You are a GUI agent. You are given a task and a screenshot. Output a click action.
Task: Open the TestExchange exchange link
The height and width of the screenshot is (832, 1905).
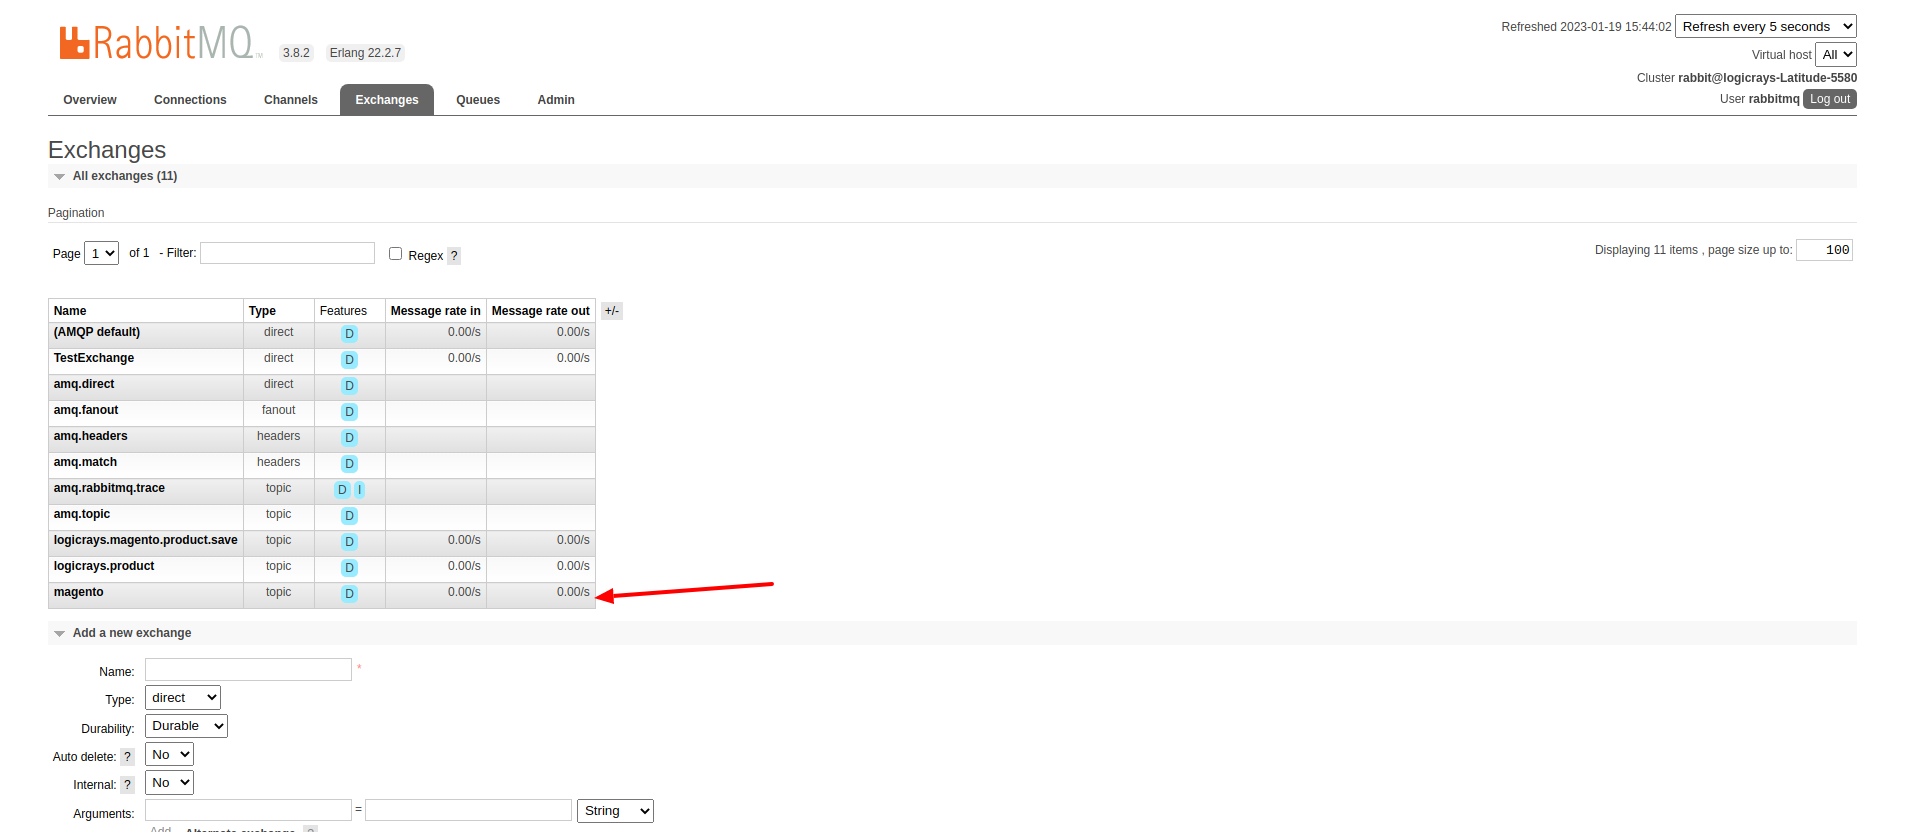[94, 358]
